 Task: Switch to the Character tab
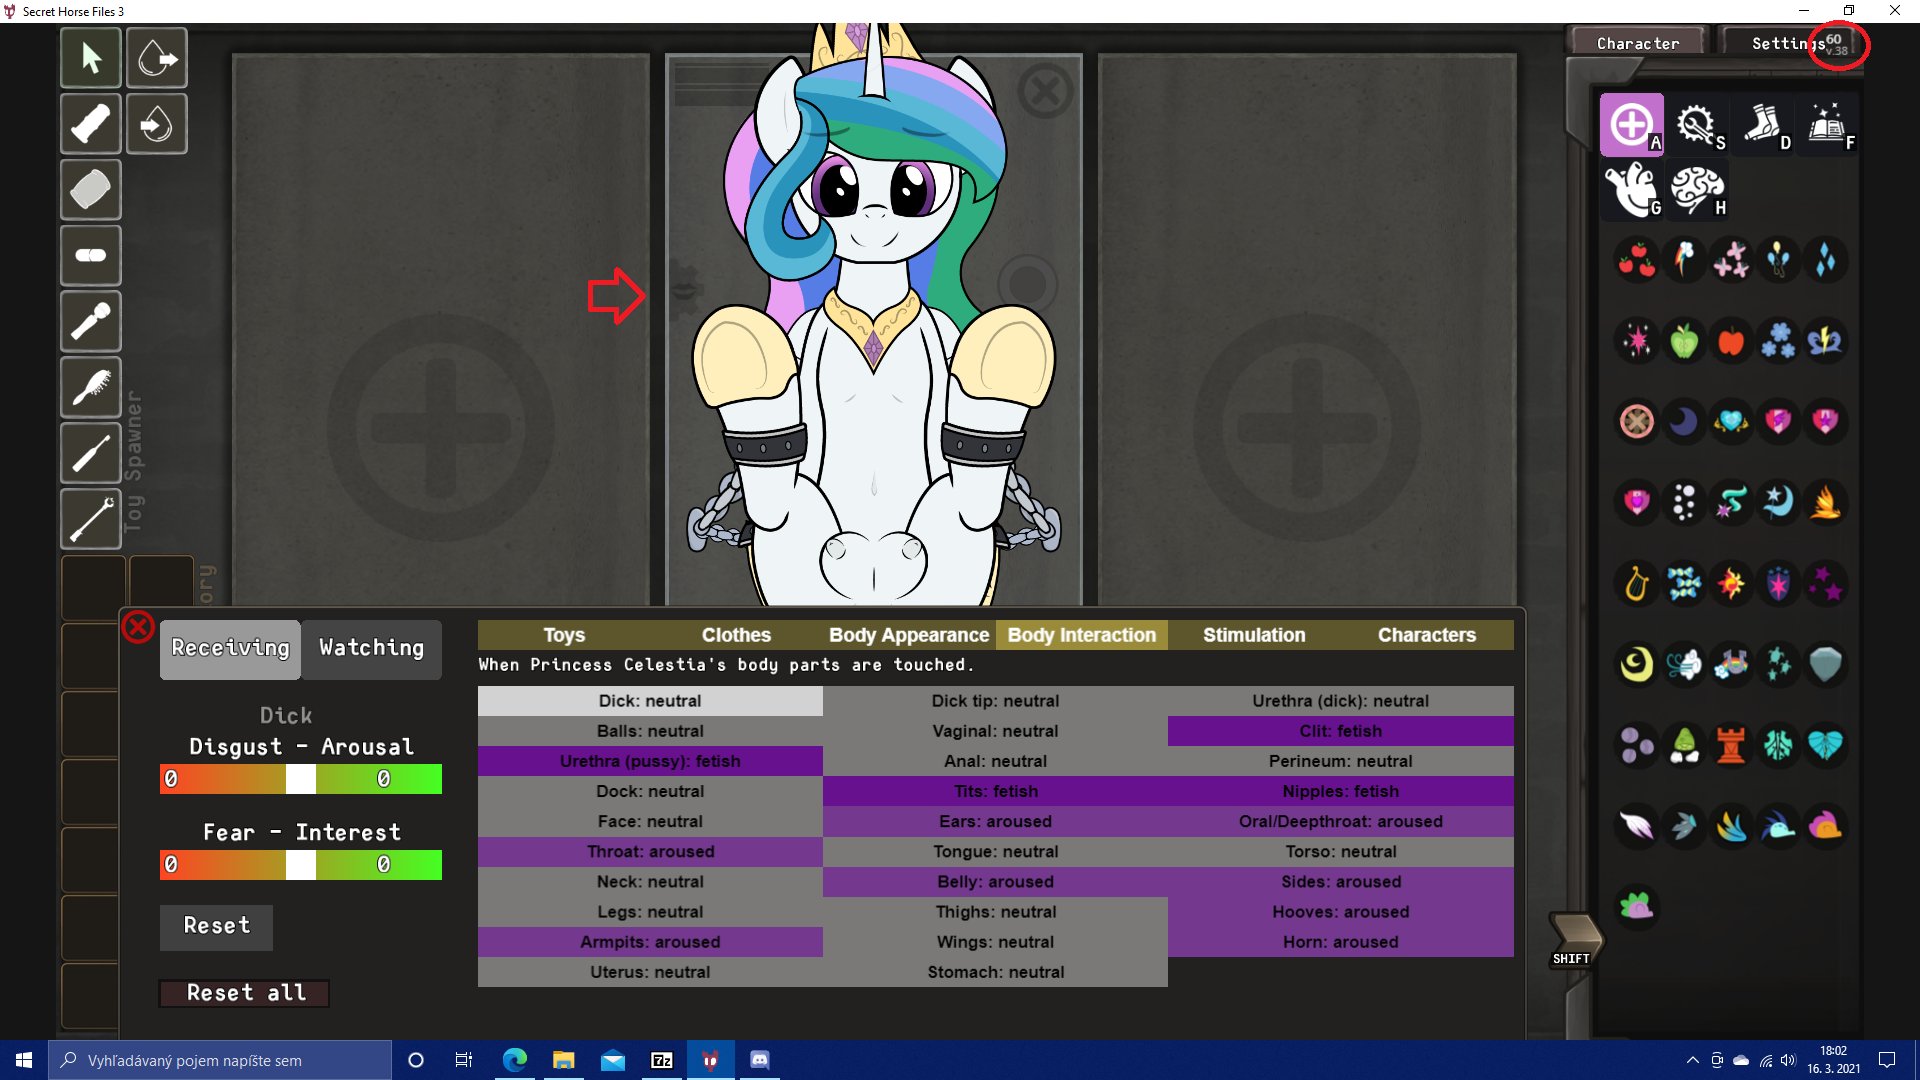point(1638,44)
